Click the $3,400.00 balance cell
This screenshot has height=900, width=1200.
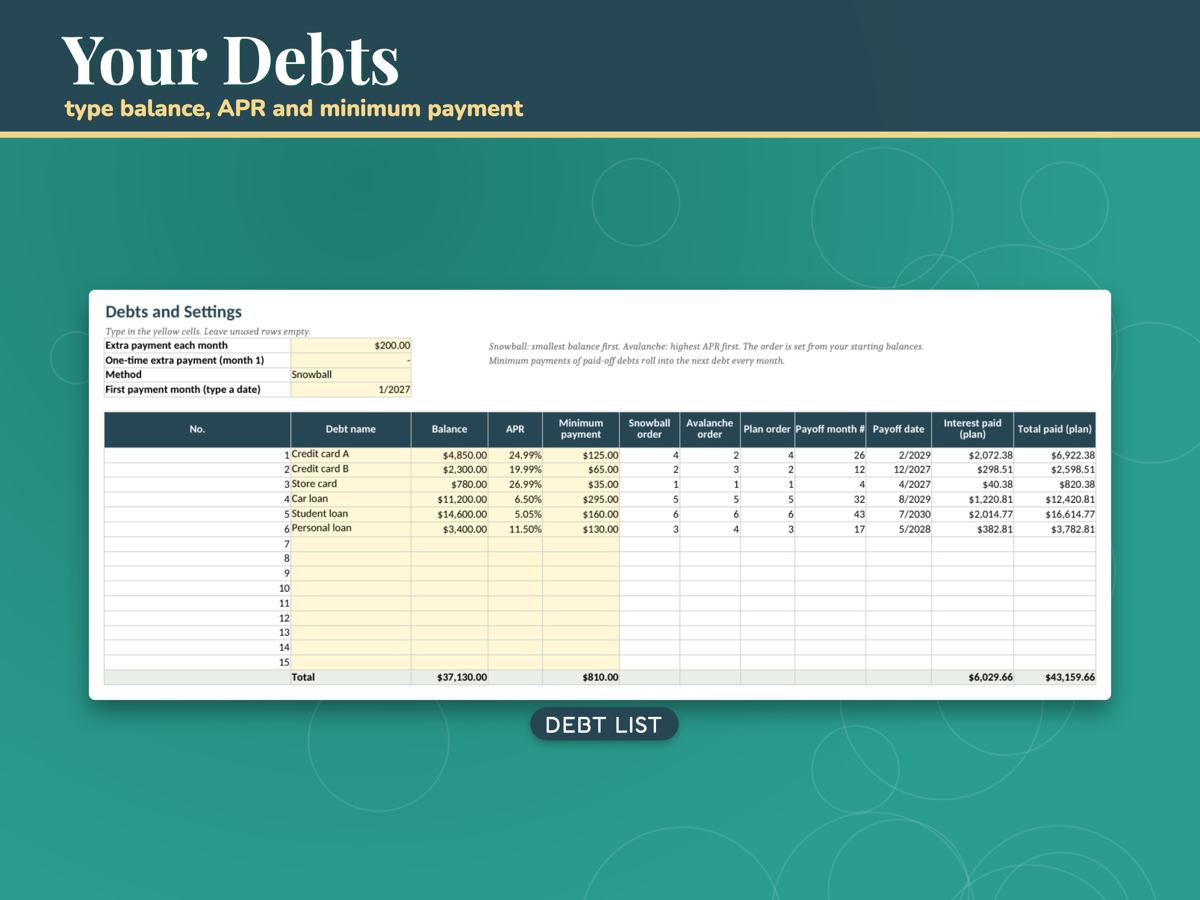point(449,529)
